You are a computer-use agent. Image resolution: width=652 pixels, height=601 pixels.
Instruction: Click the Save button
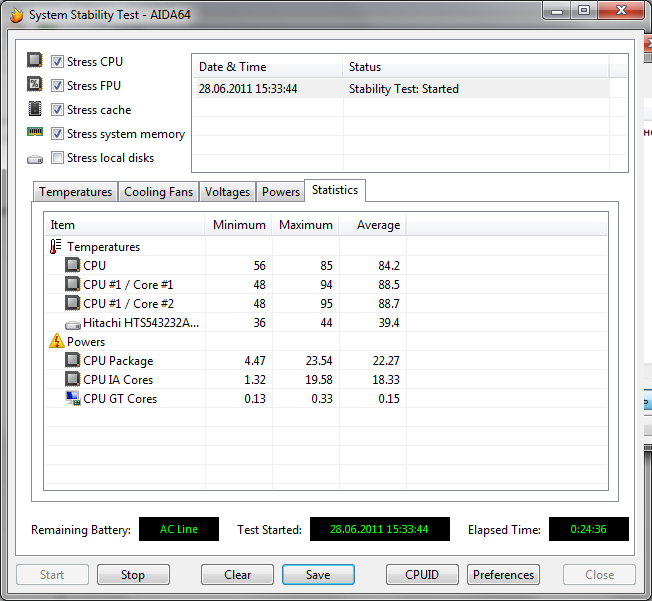point(318,574)
